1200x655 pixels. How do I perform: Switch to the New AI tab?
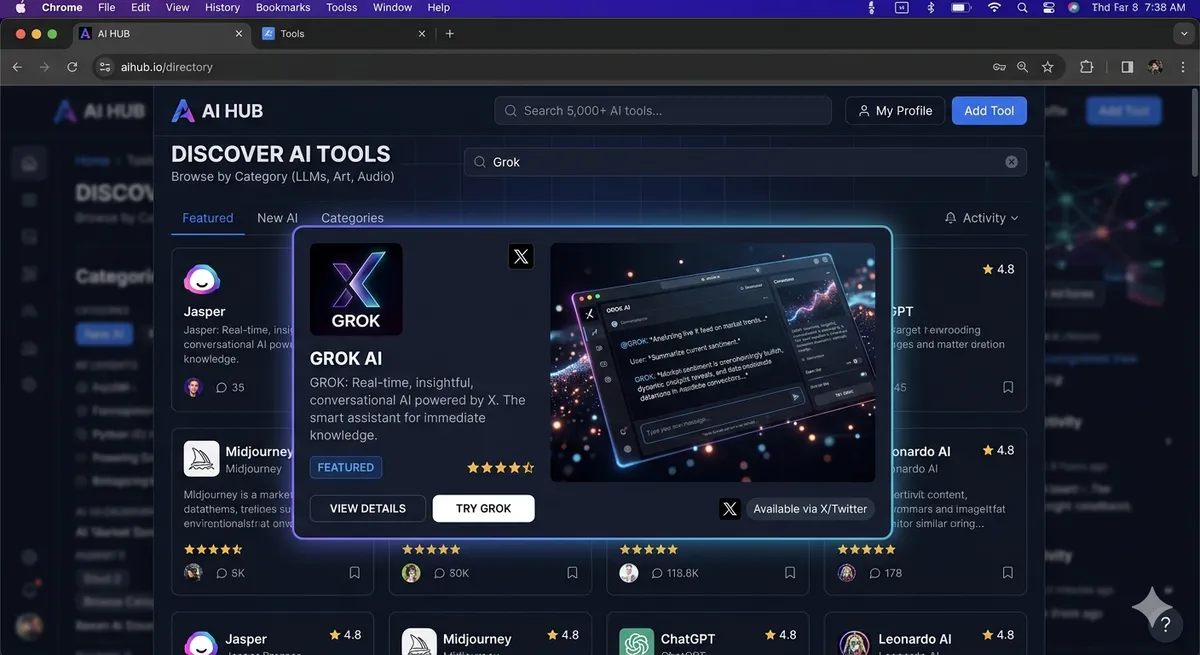(277, 218)
